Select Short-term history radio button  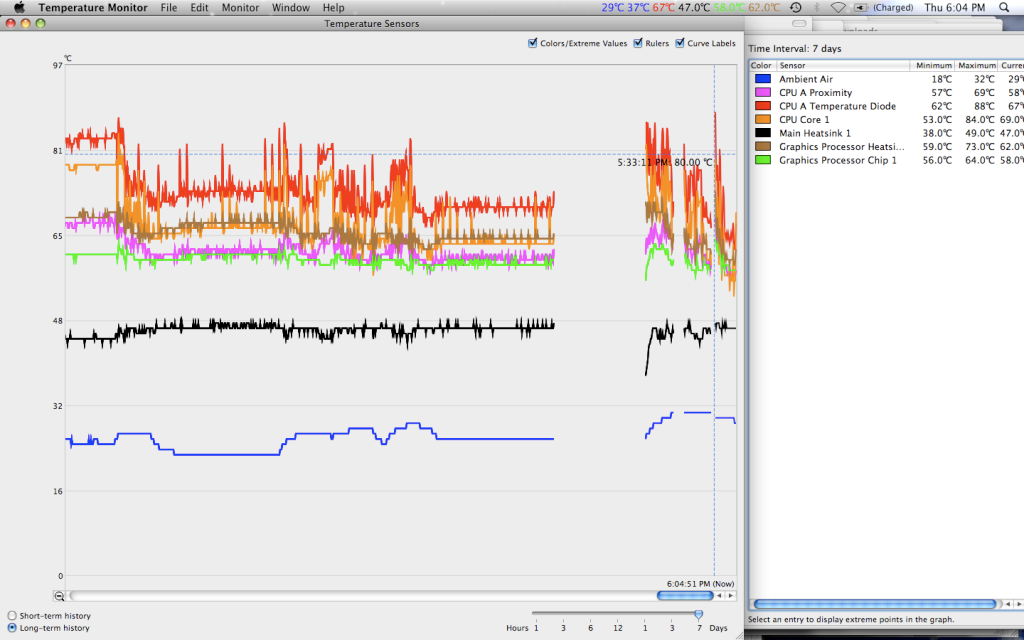click(12, 615)
